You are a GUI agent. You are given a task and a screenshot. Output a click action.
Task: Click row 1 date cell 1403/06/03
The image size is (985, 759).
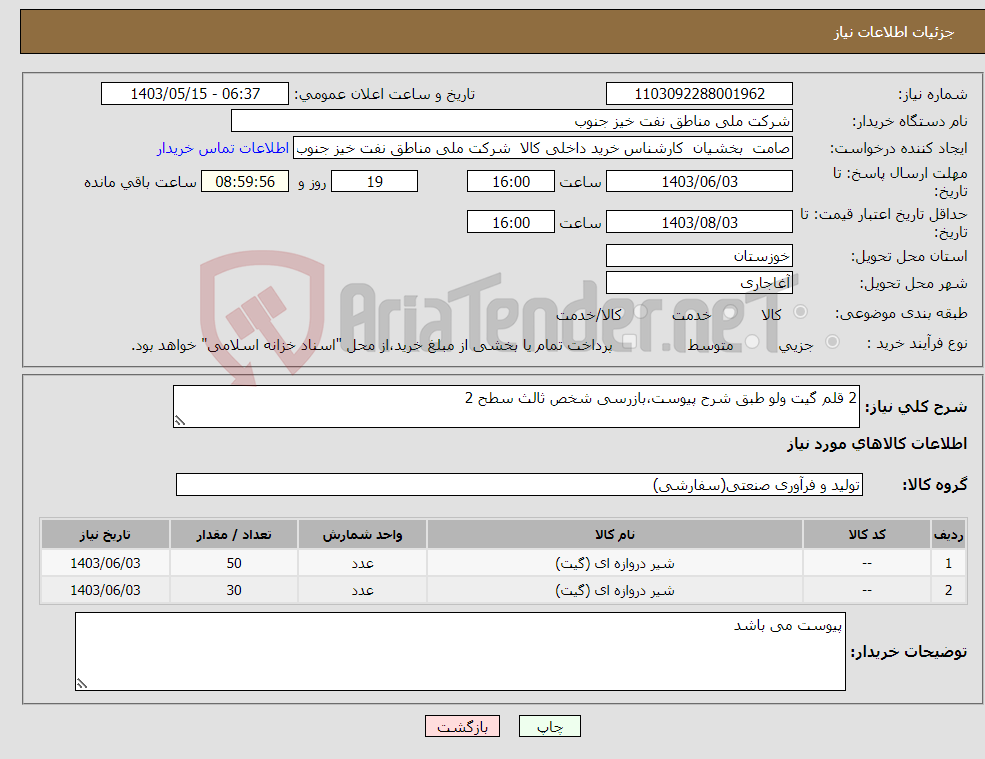click(106, 563)
